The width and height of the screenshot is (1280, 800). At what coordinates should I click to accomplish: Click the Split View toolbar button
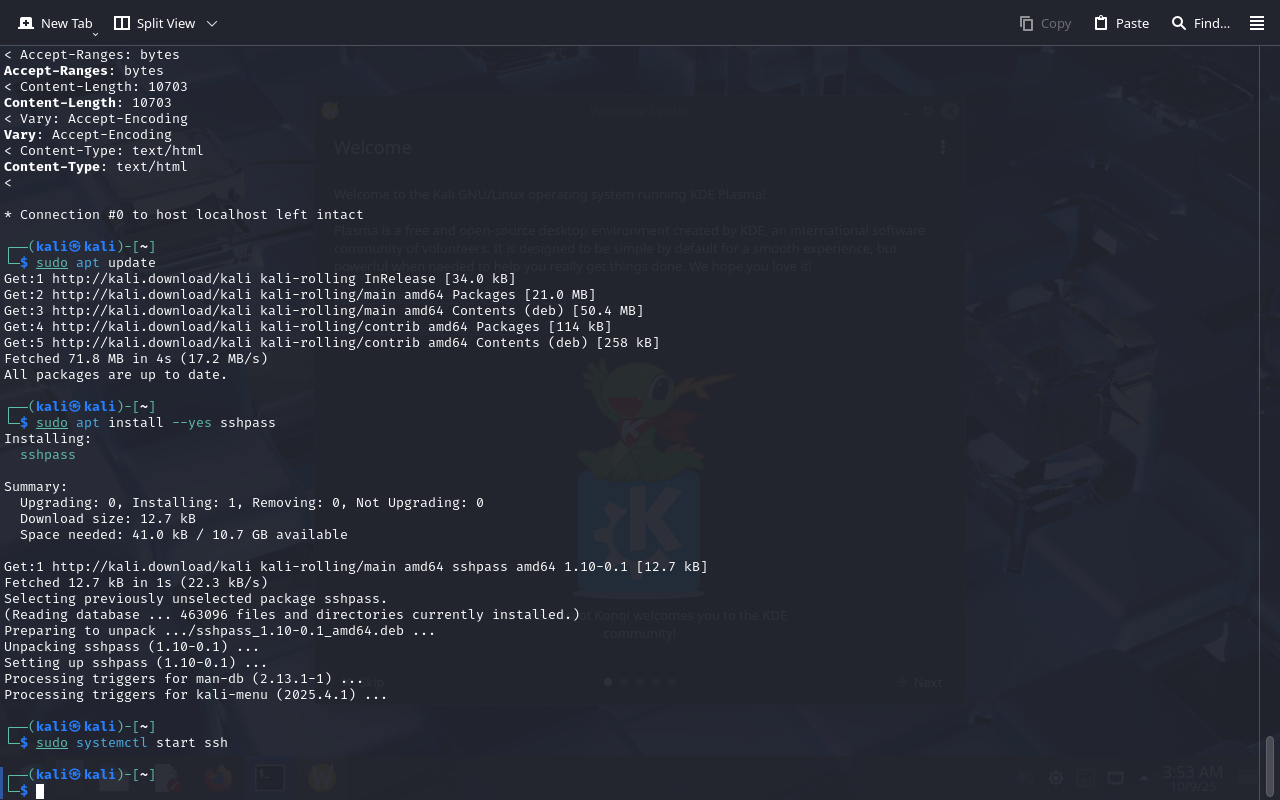pos(155,23)
